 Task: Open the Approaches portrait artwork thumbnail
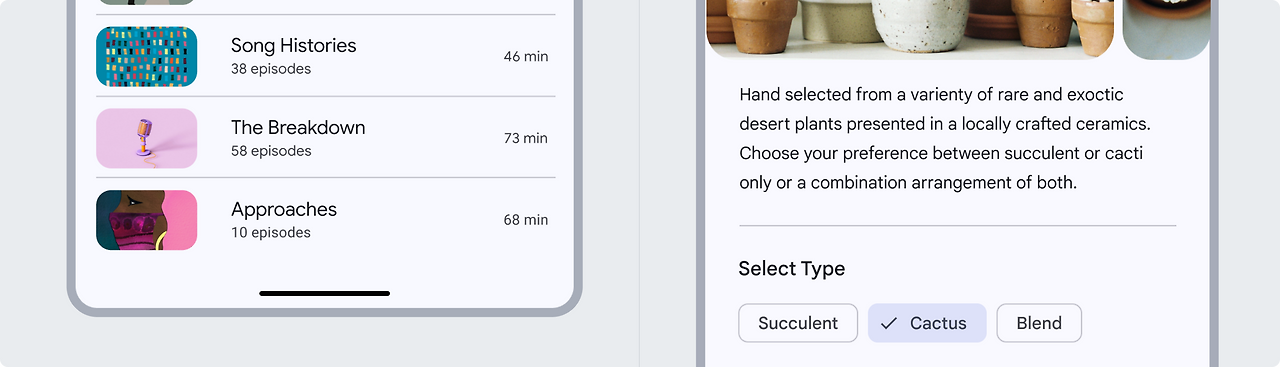[146, 220]
